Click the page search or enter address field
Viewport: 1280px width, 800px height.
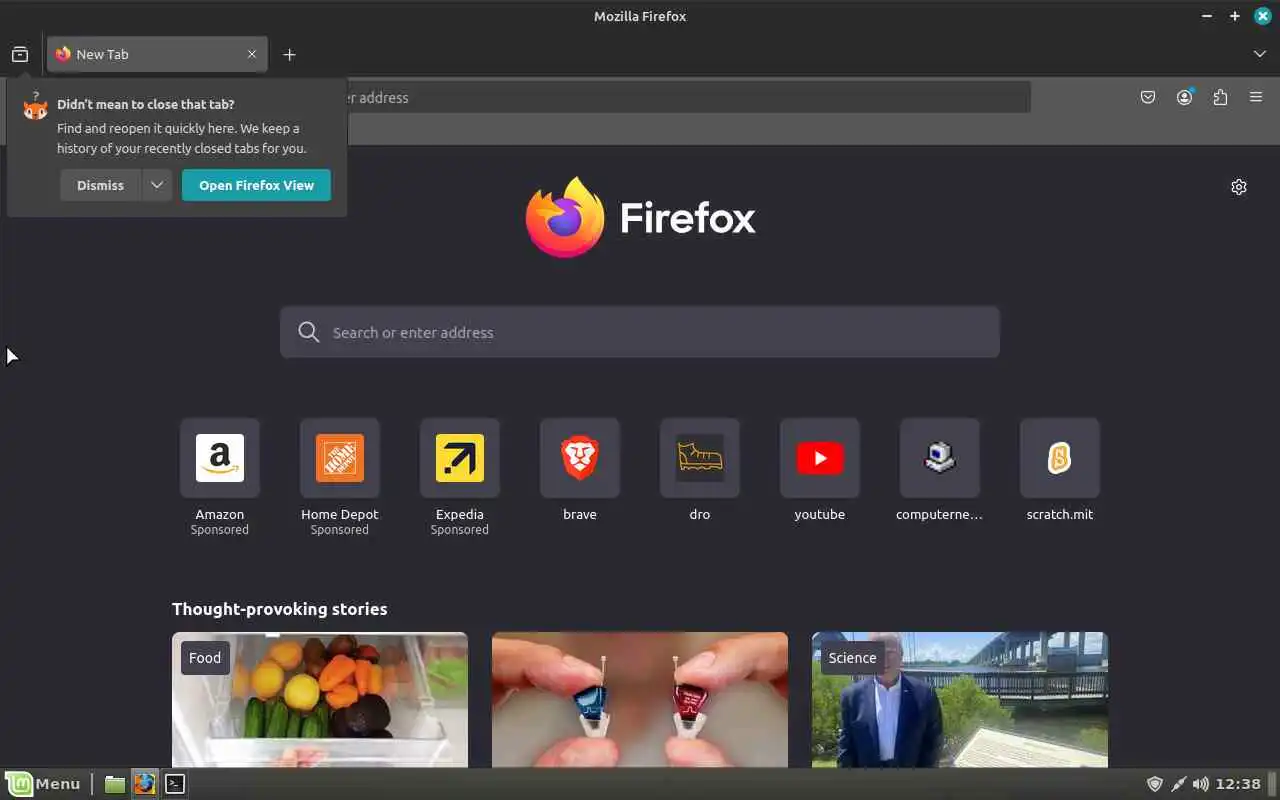pyautogui.click(x=640, y=332)
